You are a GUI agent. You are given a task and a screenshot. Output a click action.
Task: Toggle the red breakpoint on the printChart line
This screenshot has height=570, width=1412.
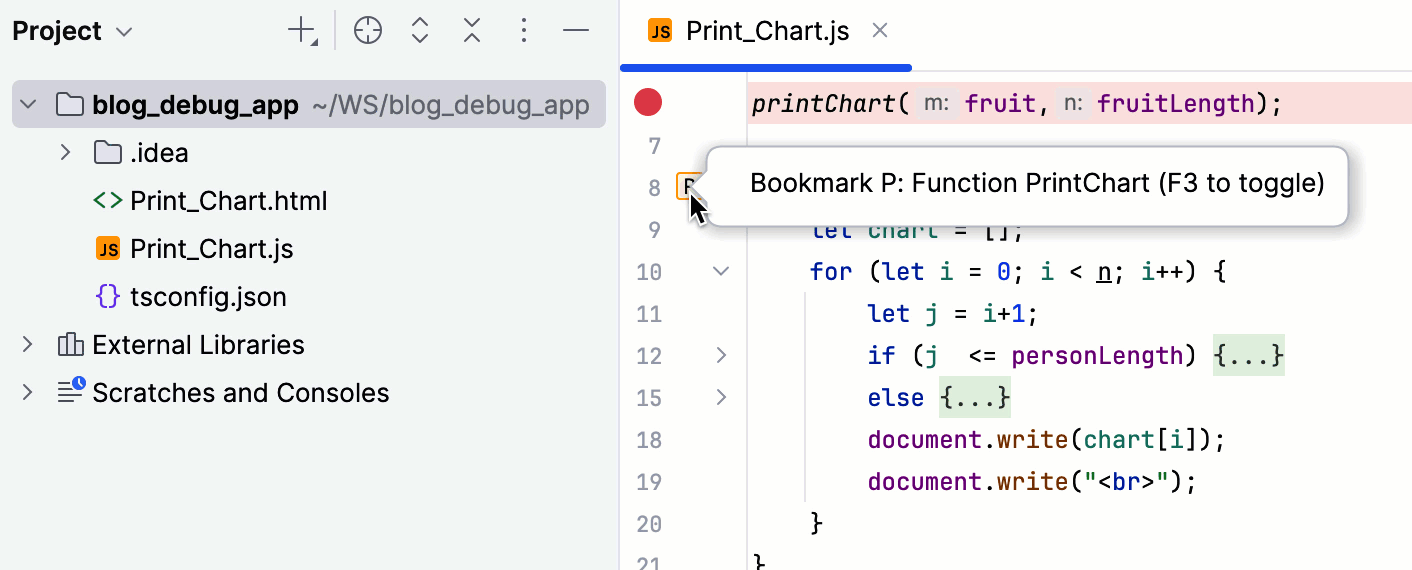[x=649, y=102]
